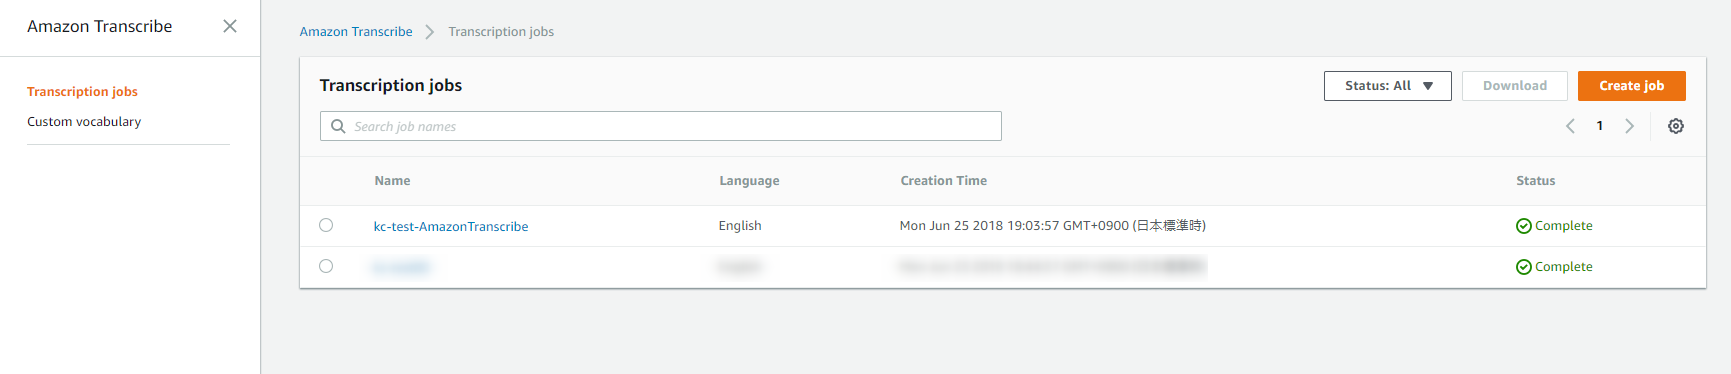Click Complete checkmark icon of blurred job
Image resolution: width=1731 pixels, height=374 pixels.
(x=1523, y=267)
